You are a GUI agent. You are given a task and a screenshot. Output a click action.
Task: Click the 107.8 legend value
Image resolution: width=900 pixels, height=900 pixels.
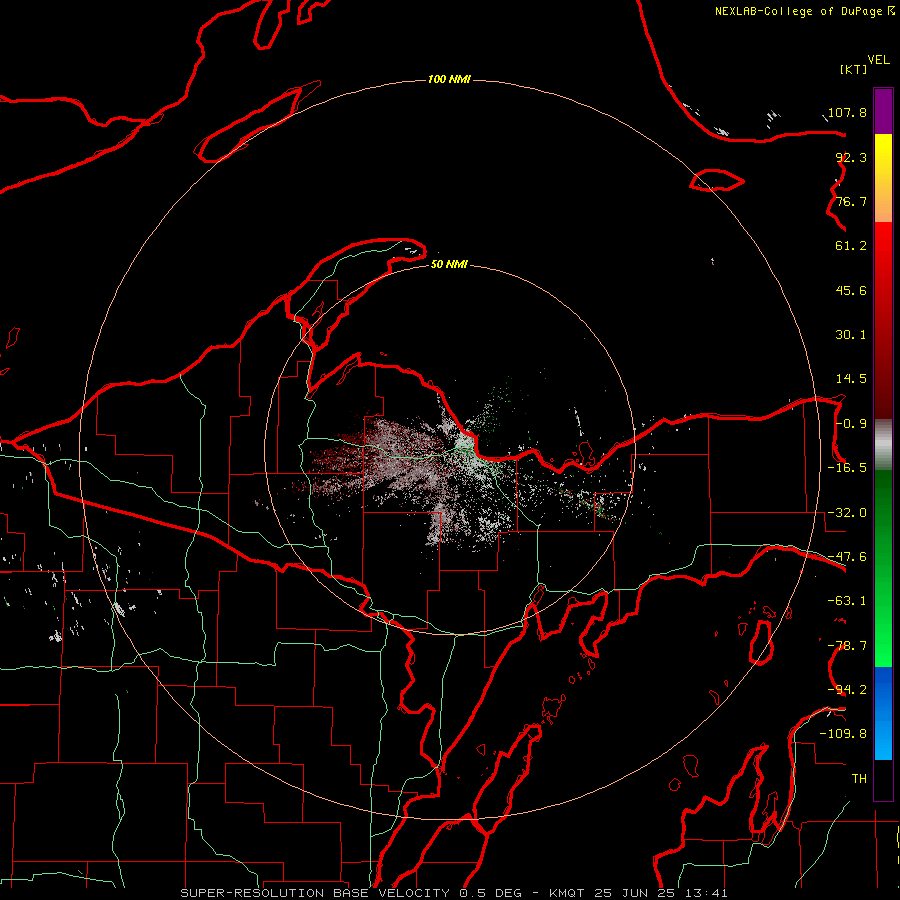point(847,112)
